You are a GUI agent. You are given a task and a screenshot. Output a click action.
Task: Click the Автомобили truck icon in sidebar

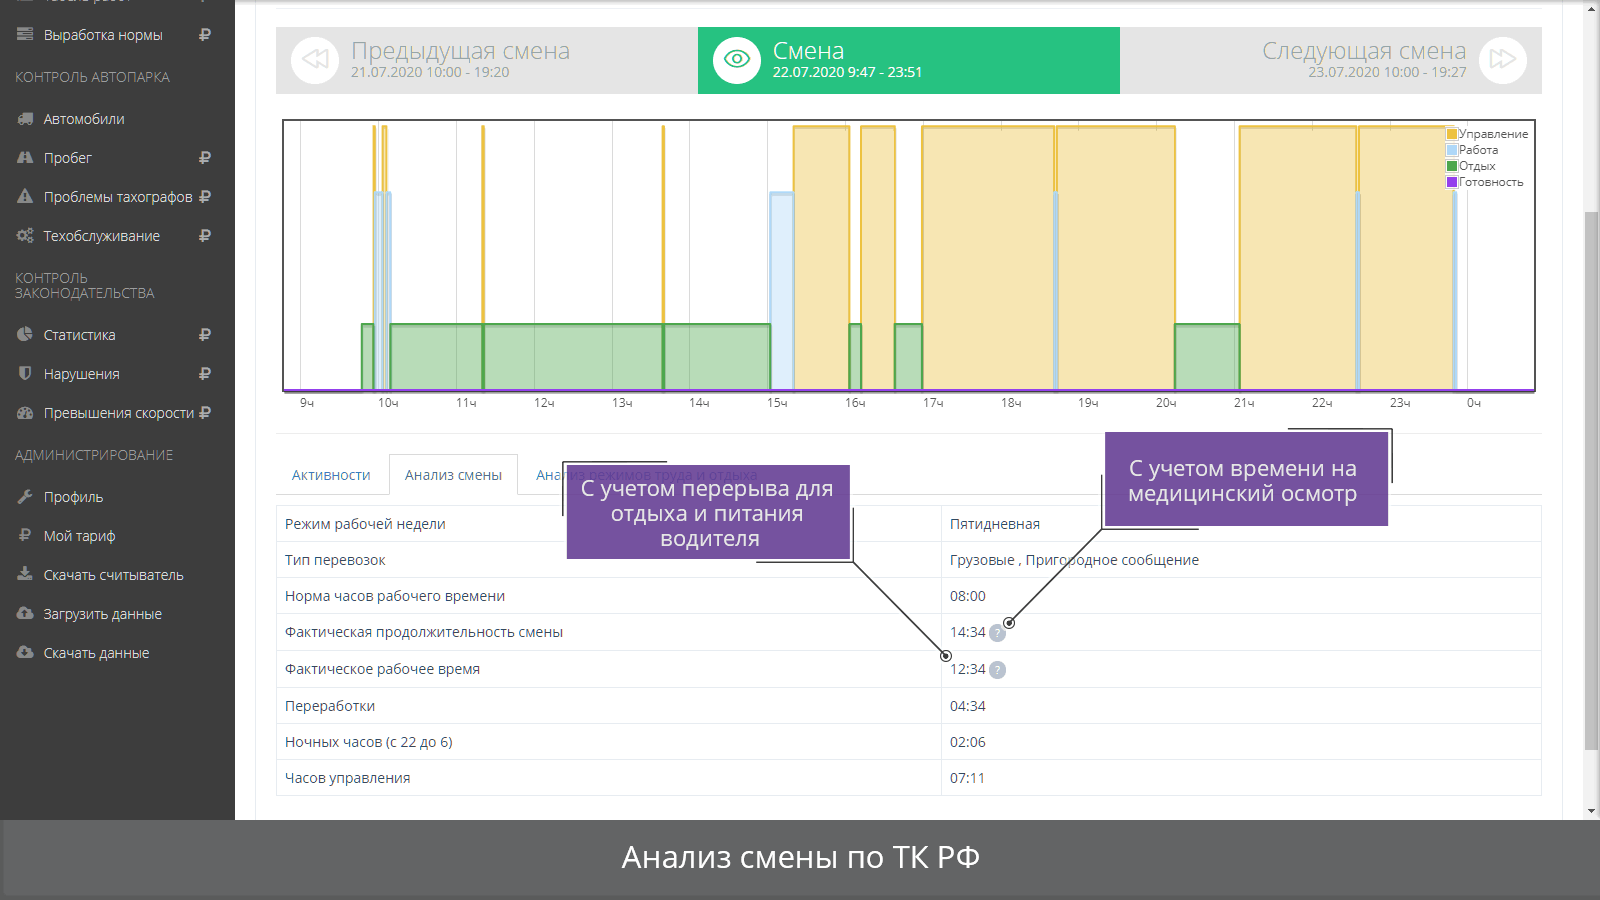click(x=25, y=118)
